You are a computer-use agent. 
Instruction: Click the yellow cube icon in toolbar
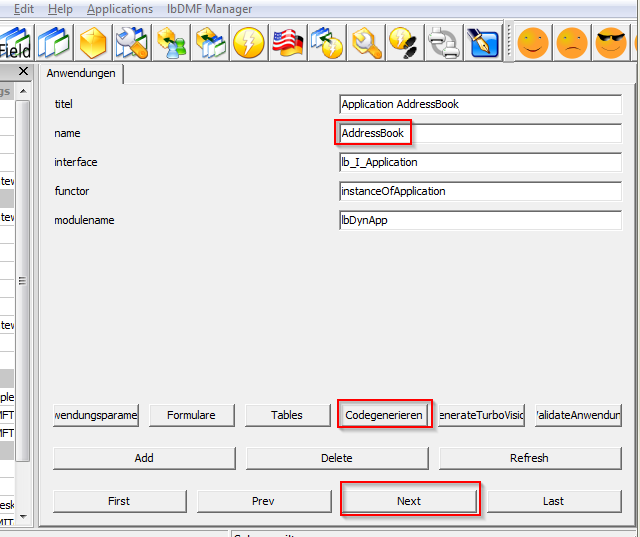93,43
